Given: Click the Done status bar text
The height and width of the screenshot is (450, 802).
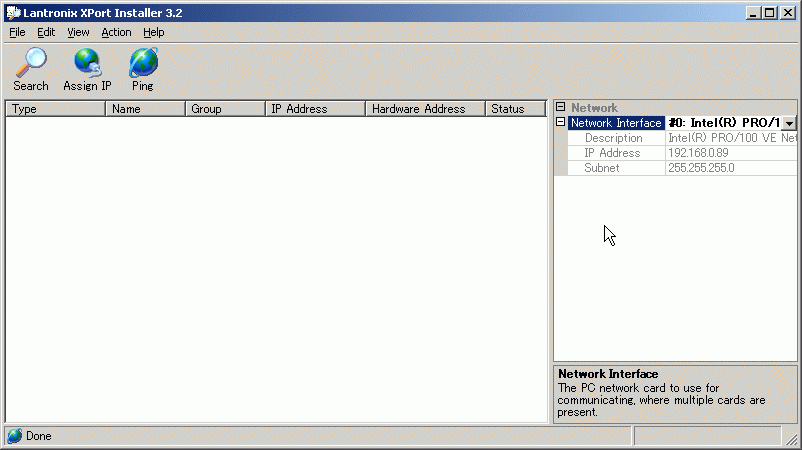Looking at the screenshot, I should pos(39,436).
